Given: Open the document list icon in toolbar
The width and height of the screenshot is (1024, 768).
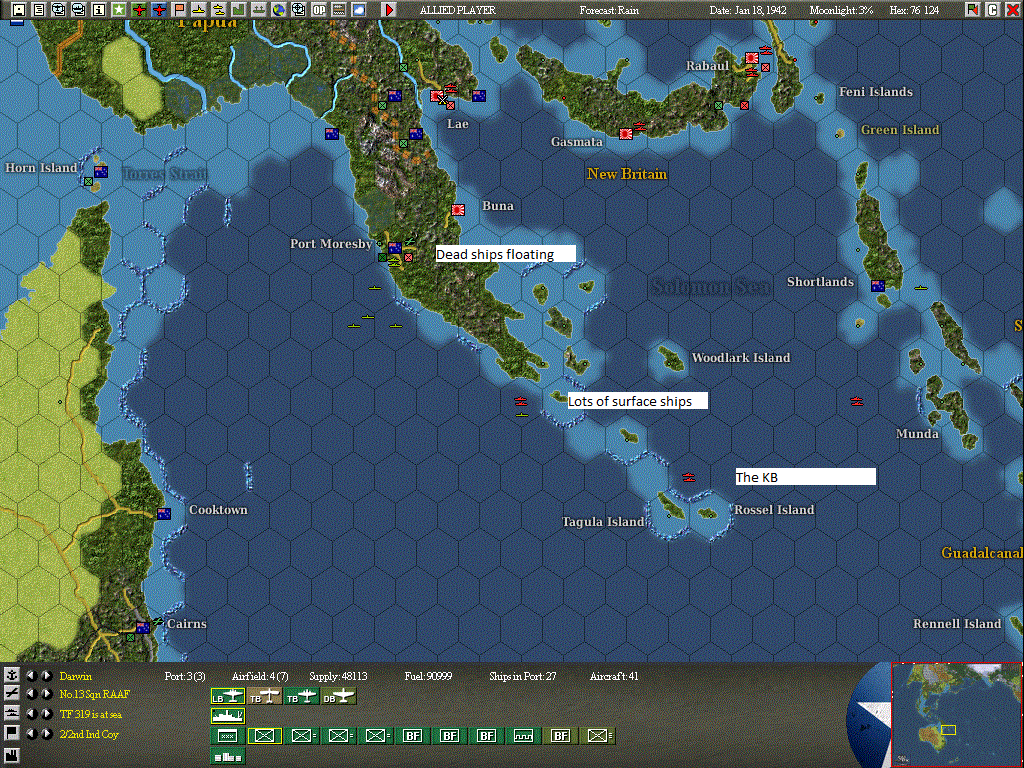Looking at the screenshot, I should 39,10.
